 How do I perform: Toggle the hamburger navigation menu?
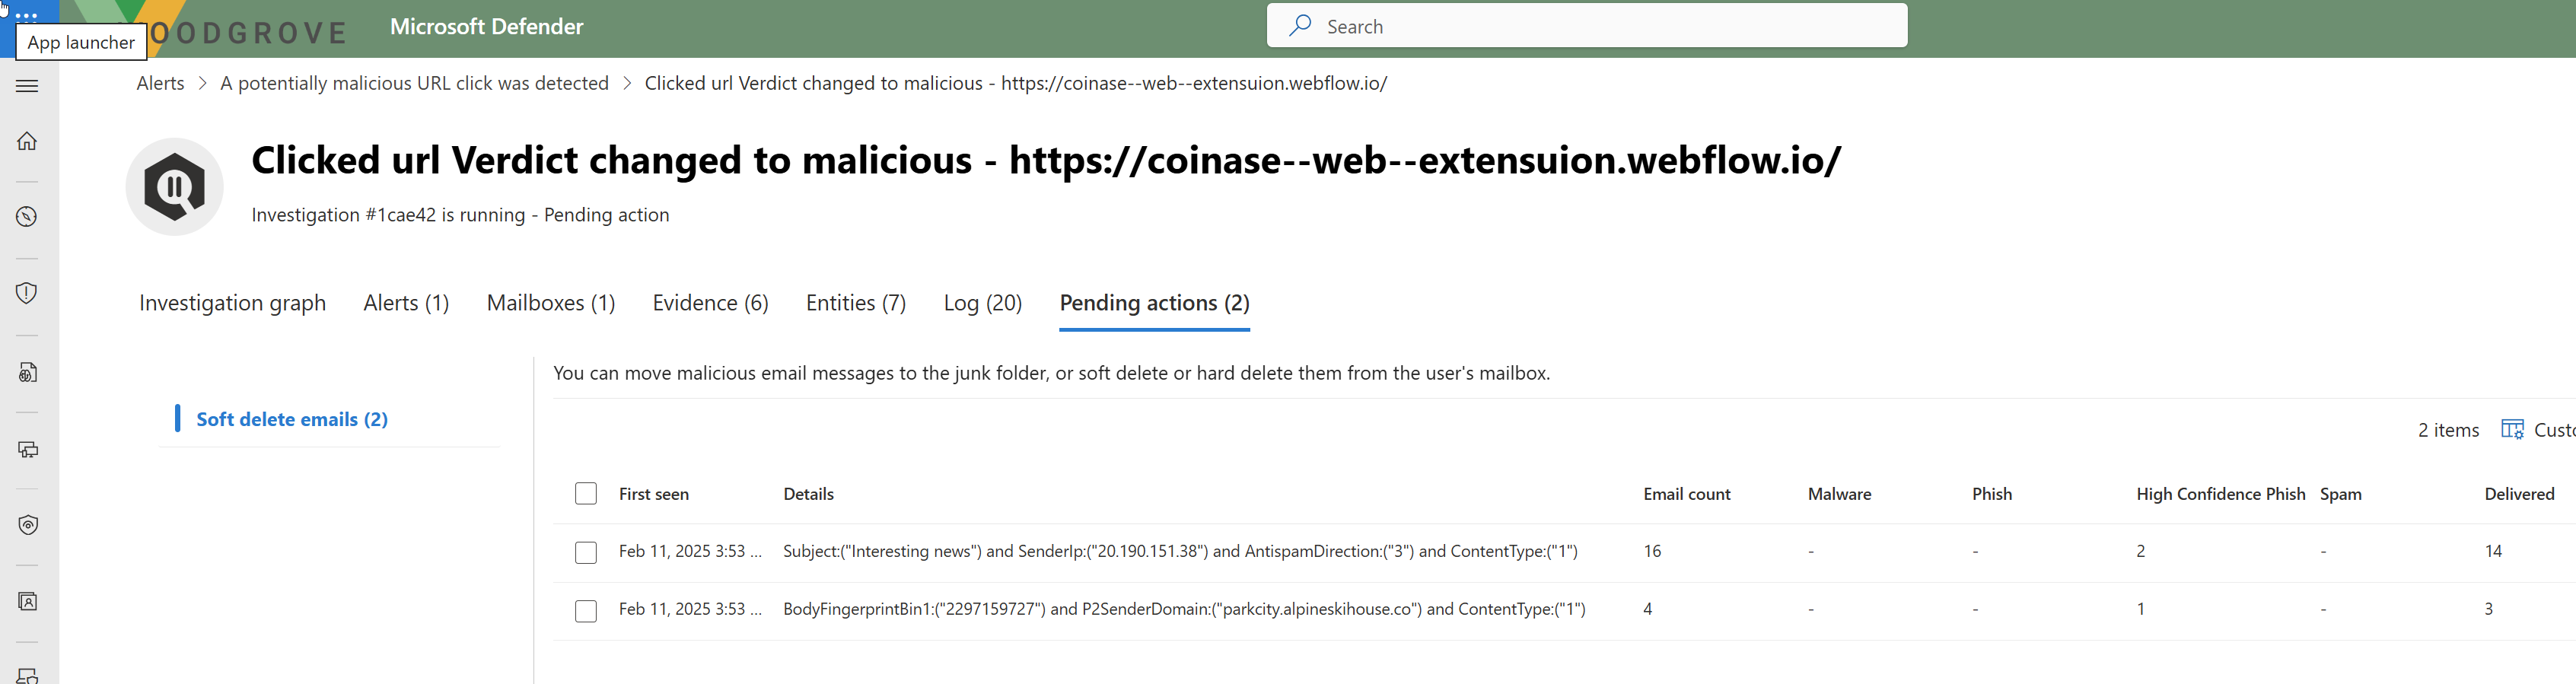(x=28, y=86)
